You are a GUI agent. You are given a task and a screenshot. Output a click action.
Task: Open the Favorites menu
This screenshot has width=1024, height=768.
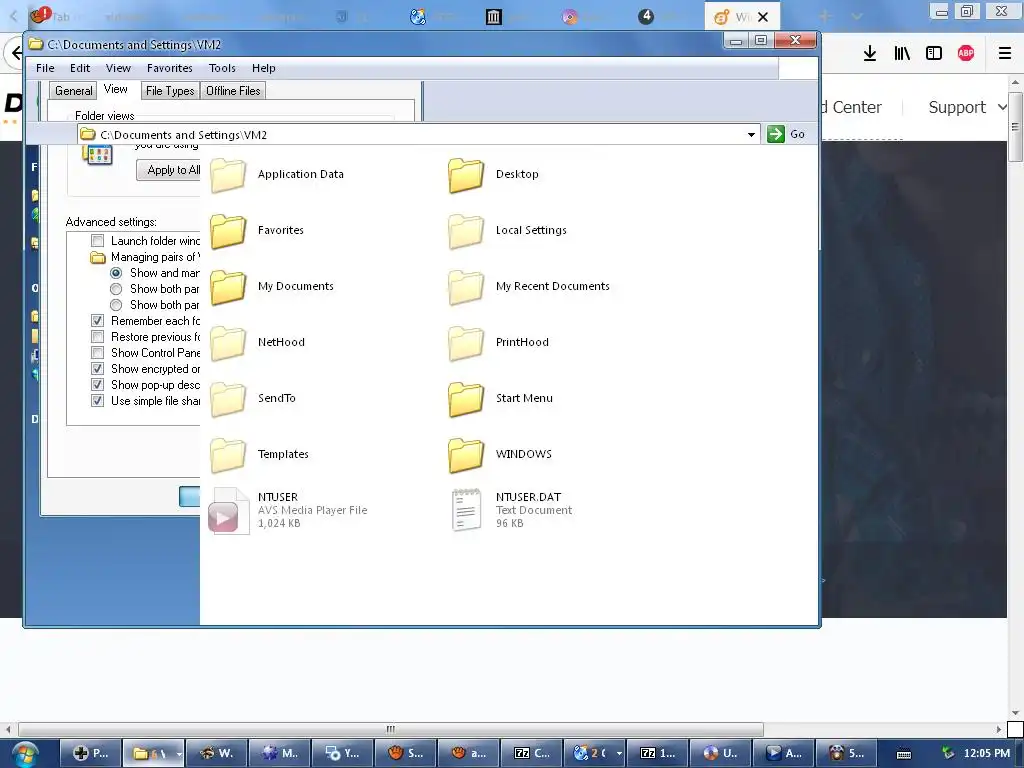pos(170,68)
